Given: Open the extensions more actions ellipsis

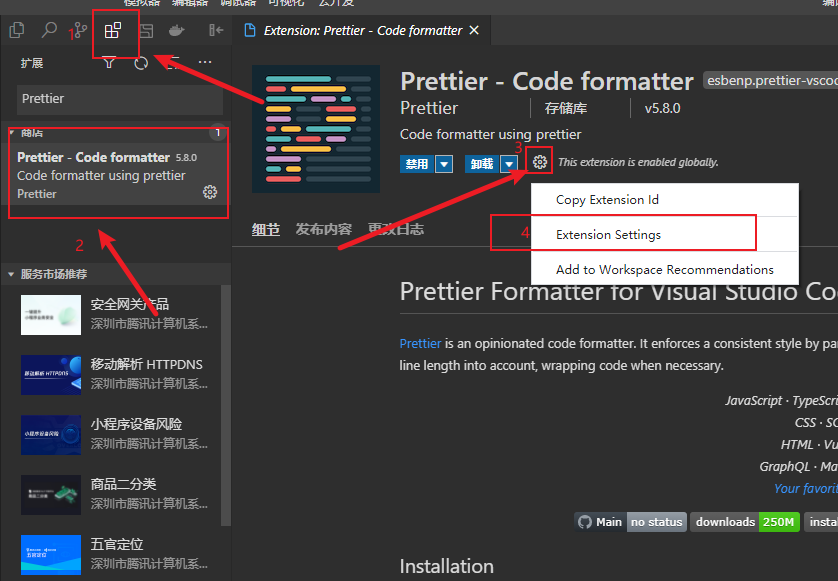Looking at the screenshot, I should coord(205,63).
